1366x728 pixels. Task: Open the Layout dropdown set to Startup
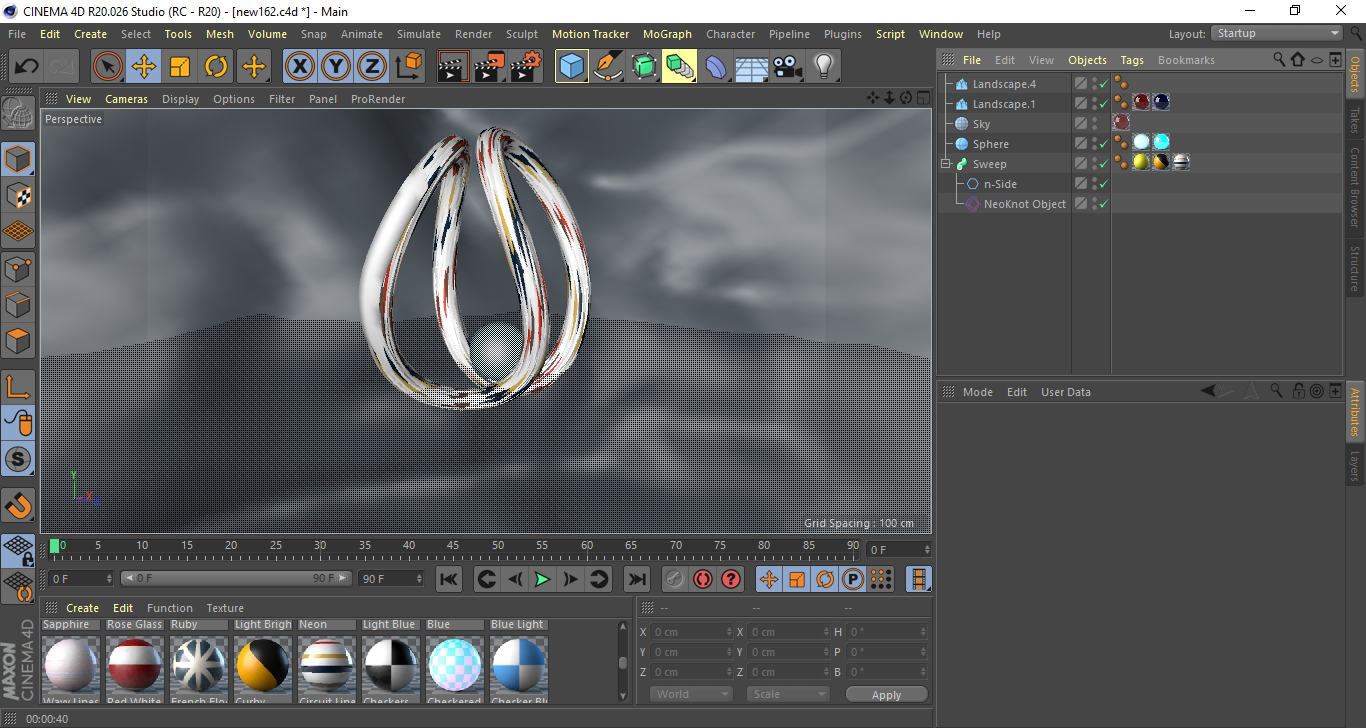pyautogui.click(x=1277, y=33)
